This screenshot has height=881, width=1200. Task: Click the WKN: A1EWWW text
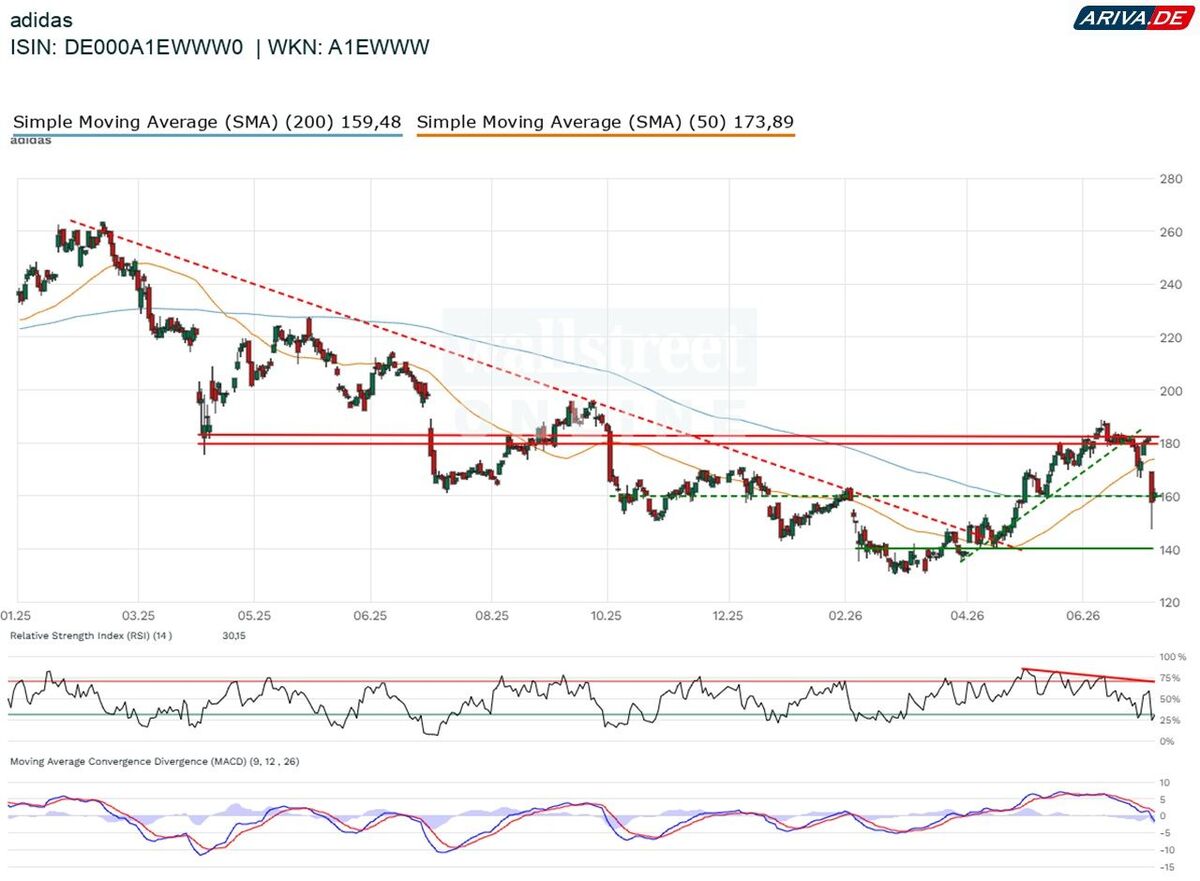350,47
